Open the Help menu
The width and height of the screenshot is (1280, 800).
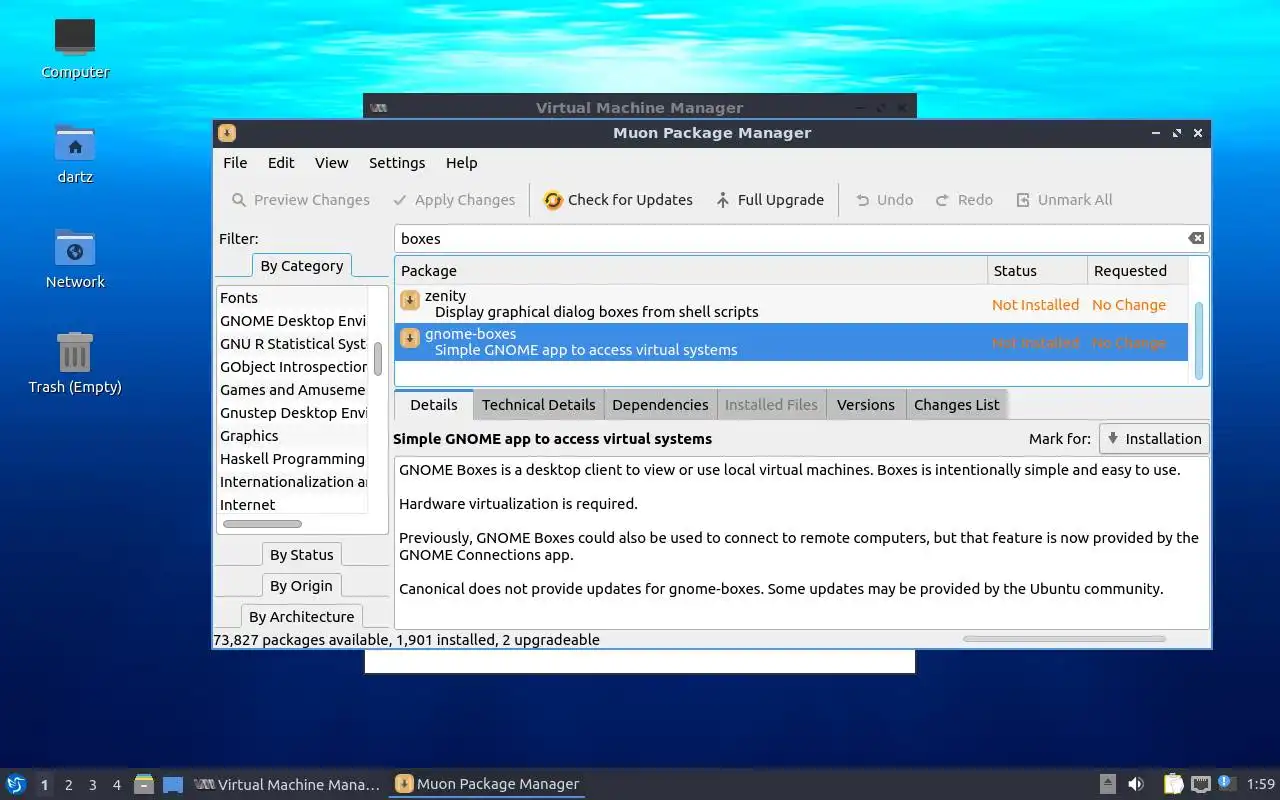point(461,163)
